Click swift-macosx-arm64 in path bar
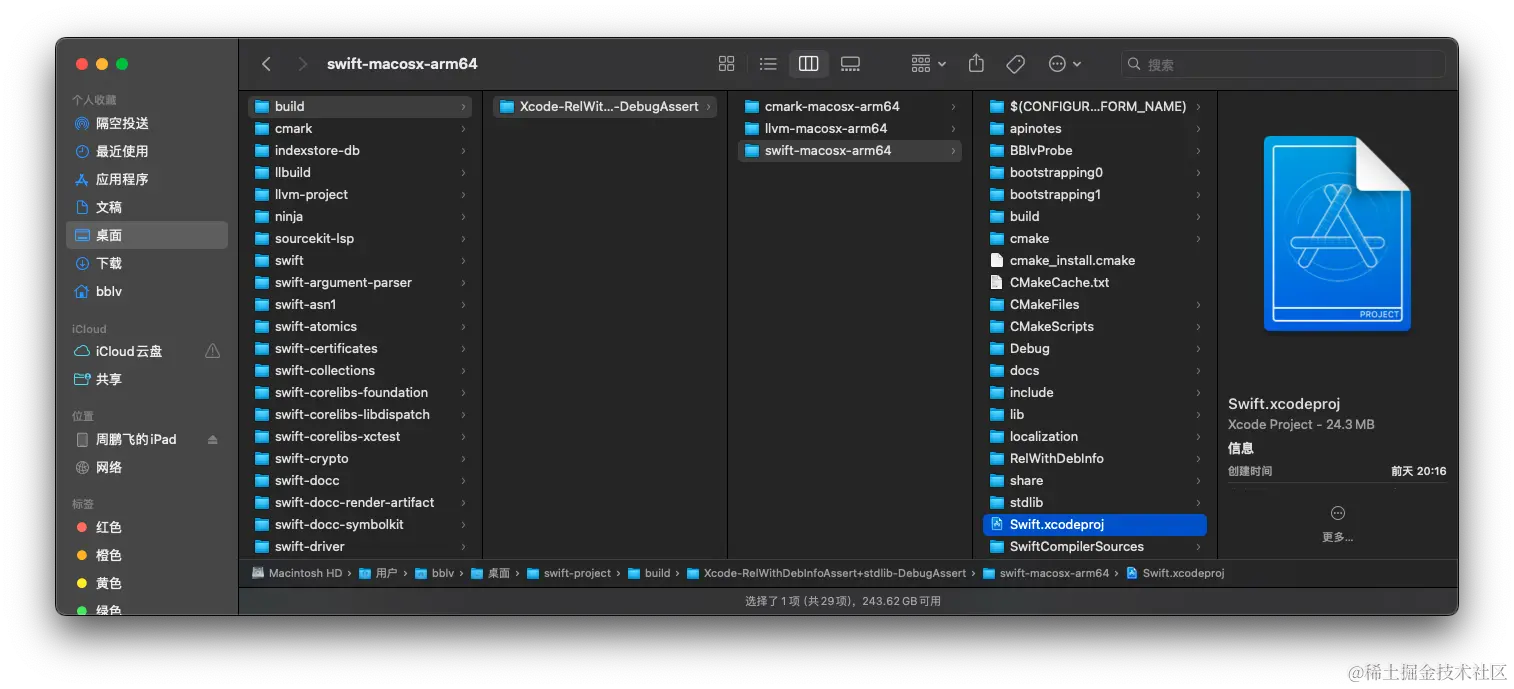The height and width of the screenshot is (689, 1514). [1046, 573]
